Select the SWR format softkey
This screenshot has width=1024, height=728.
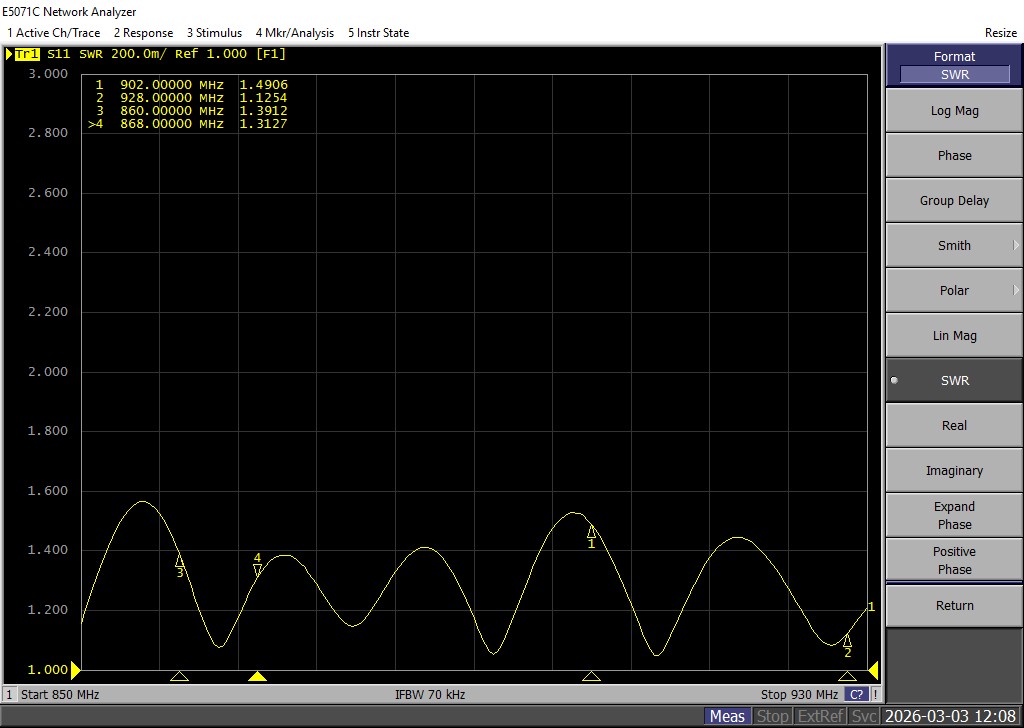click(954, 381)
